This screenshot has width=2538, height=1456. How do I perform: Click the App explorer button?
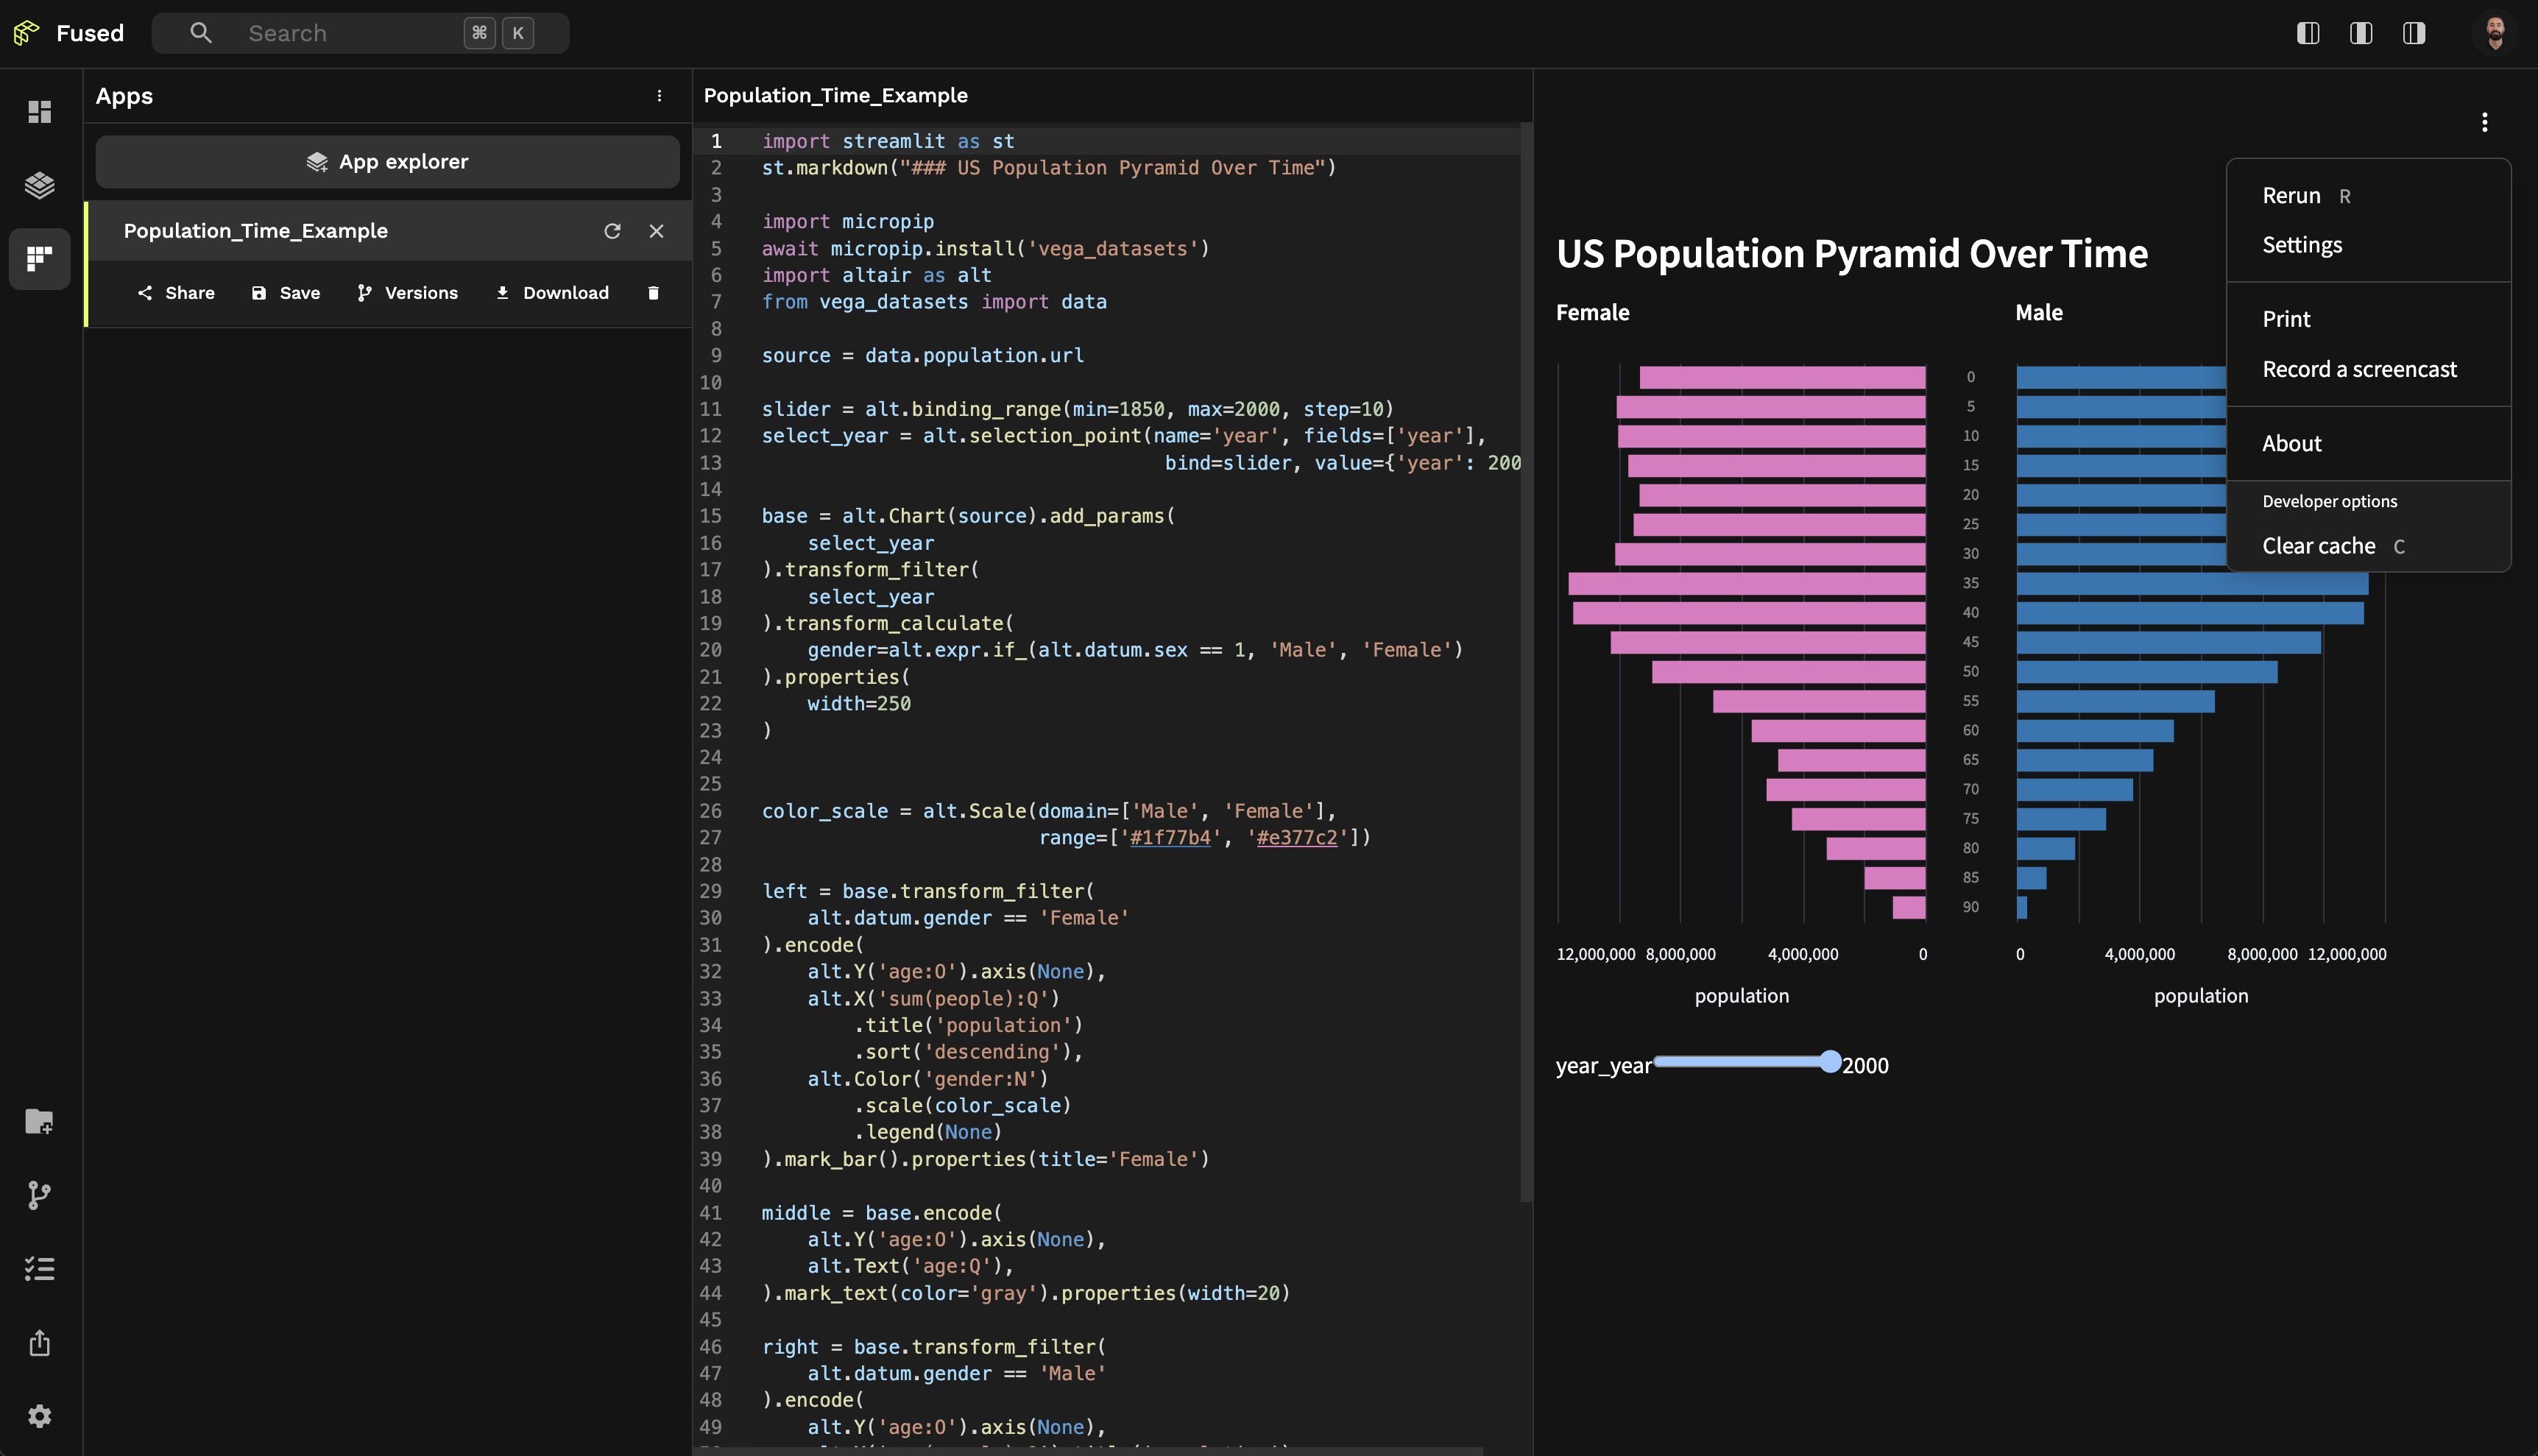pyautogui.click(x=387, y=162)
